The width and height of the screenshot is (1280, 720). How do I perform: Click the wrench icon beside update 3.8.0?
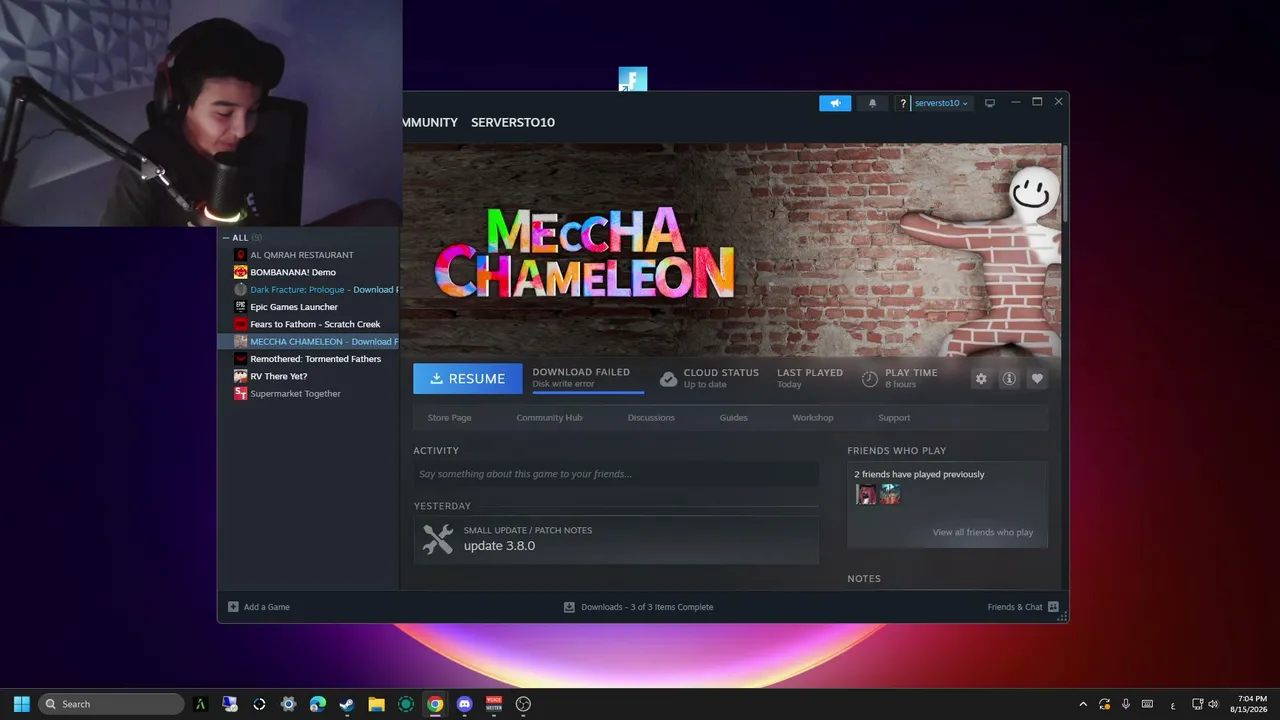point(438,539)
